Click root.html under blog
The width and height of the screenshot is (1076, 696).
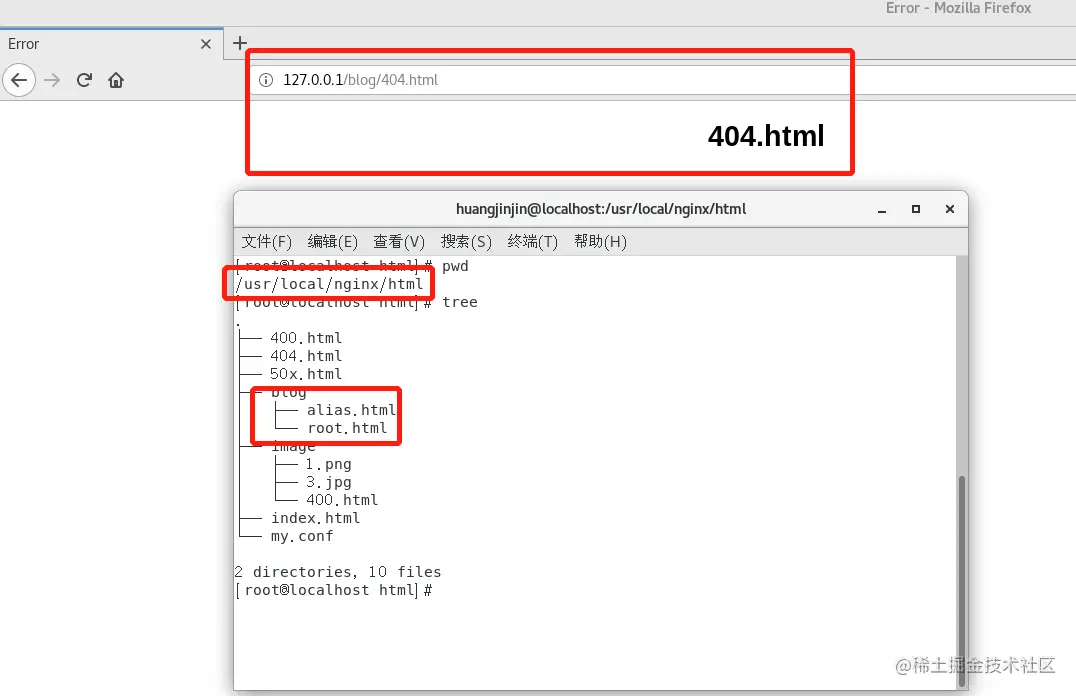(347, 428)
